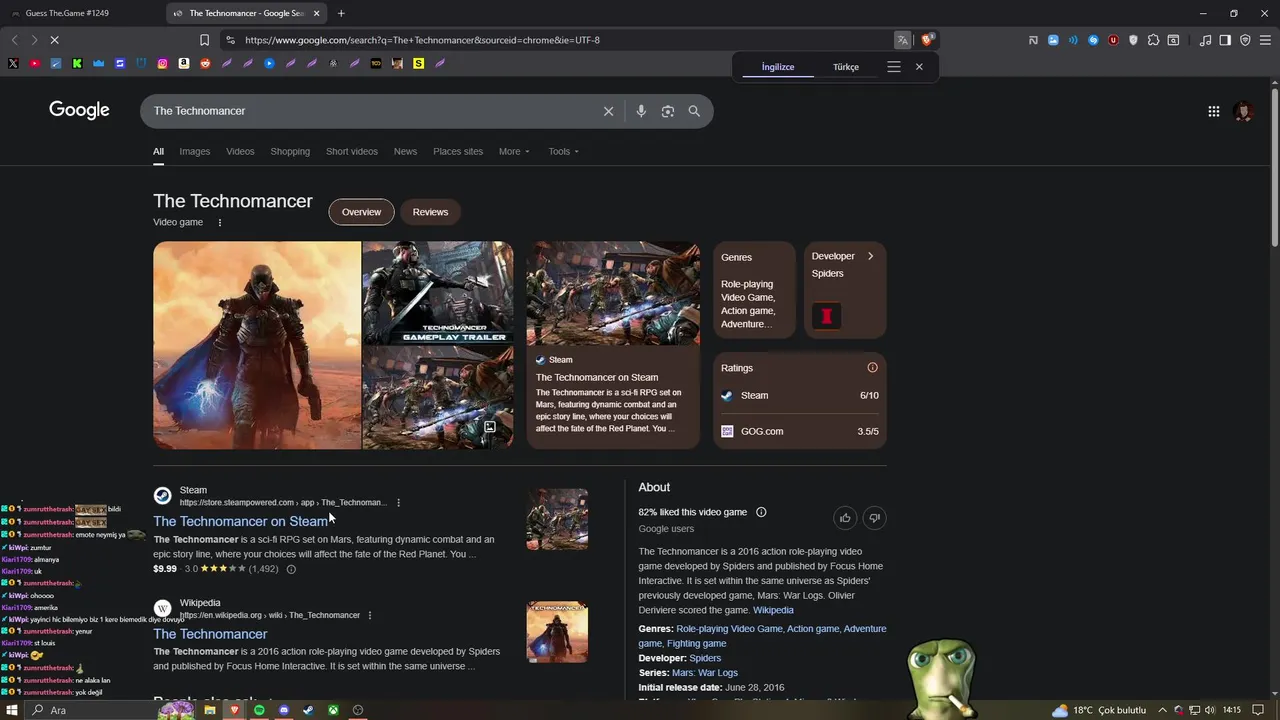Switch to the Short videos tab
Screen dimensions: 1280x720
coord(352,152)
